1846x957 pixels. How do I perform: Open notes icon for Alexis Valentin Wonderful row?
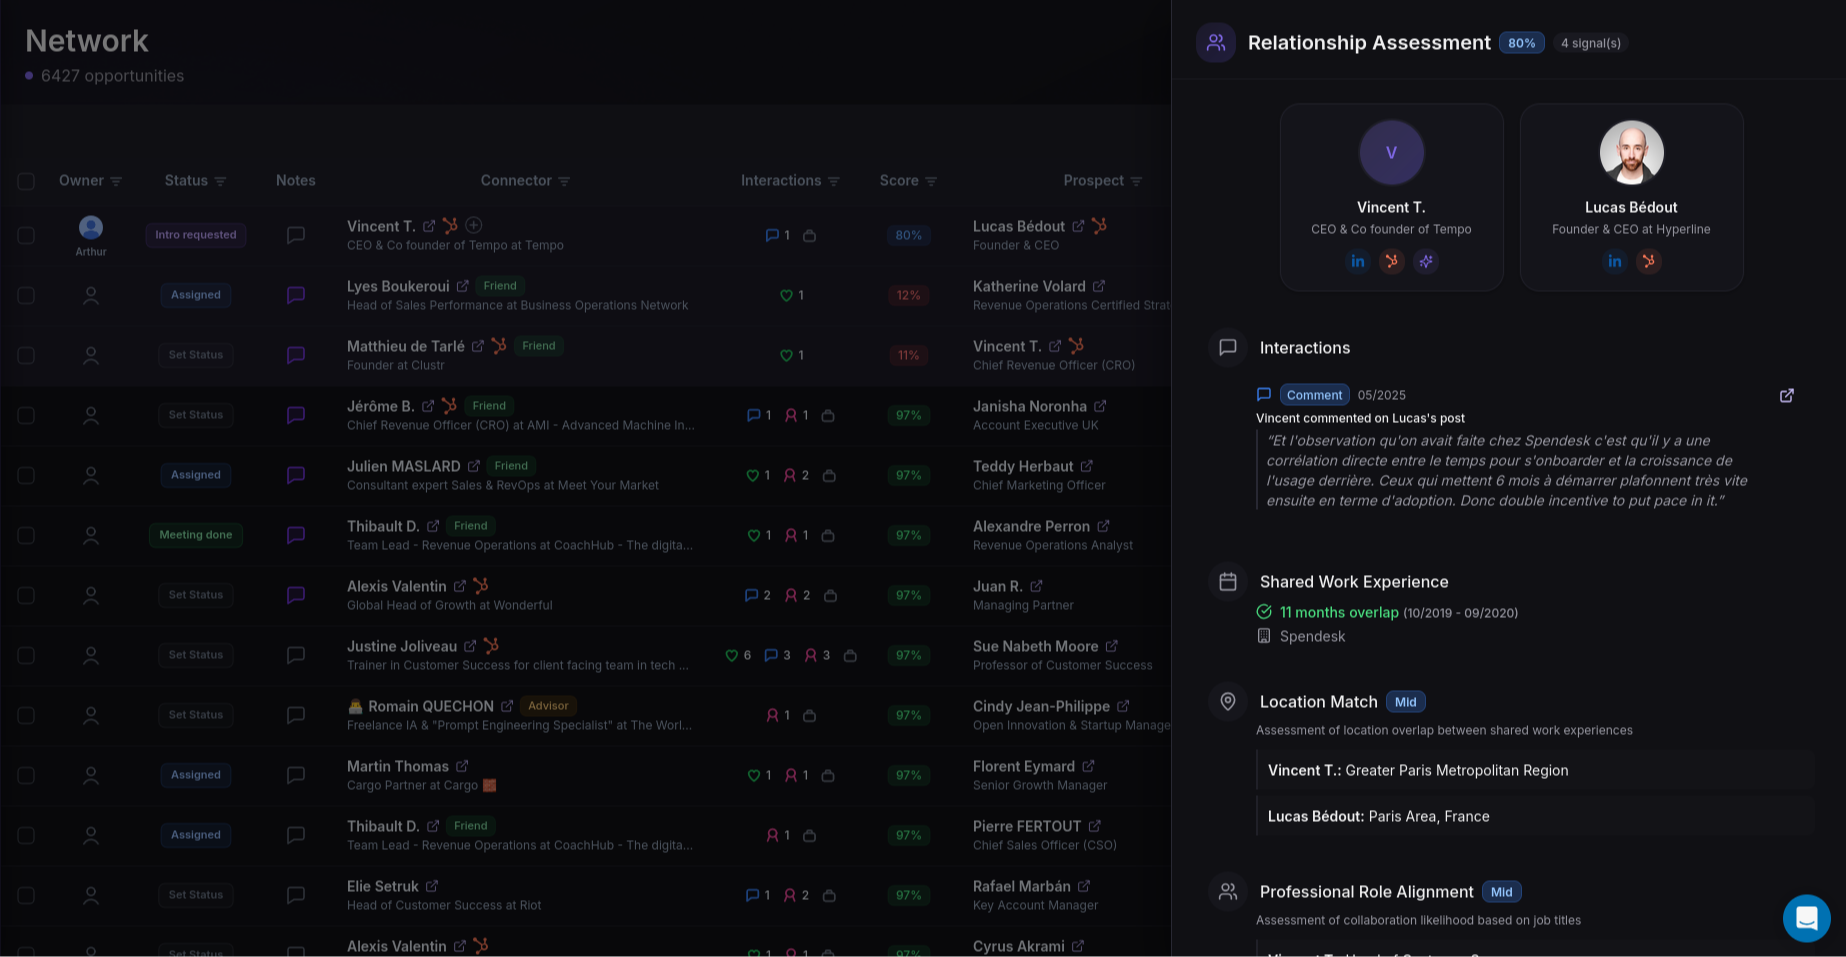[x=295, y=595]
